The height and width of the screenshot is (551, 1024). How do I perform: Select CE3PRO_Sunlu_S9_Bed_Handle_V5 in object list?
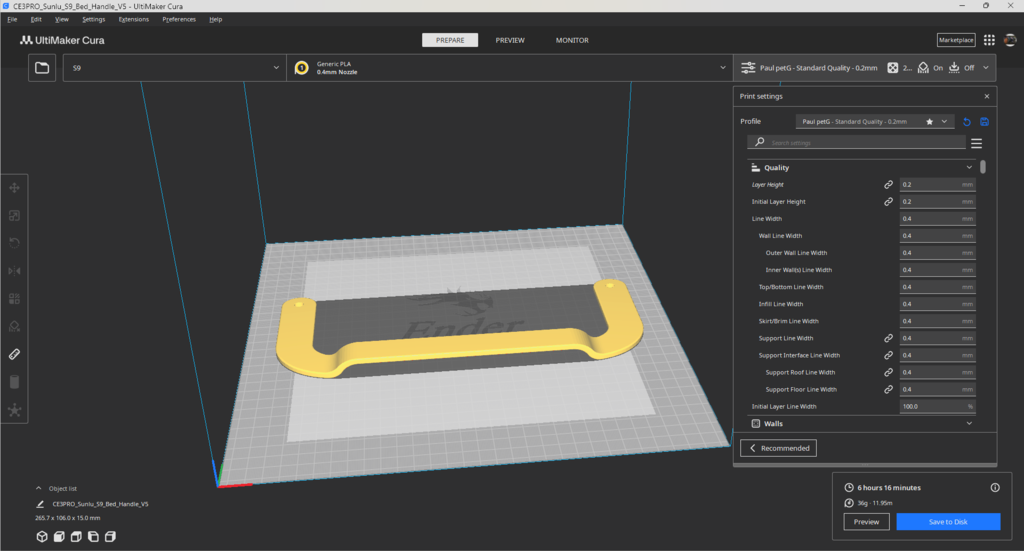click(100, 504)
